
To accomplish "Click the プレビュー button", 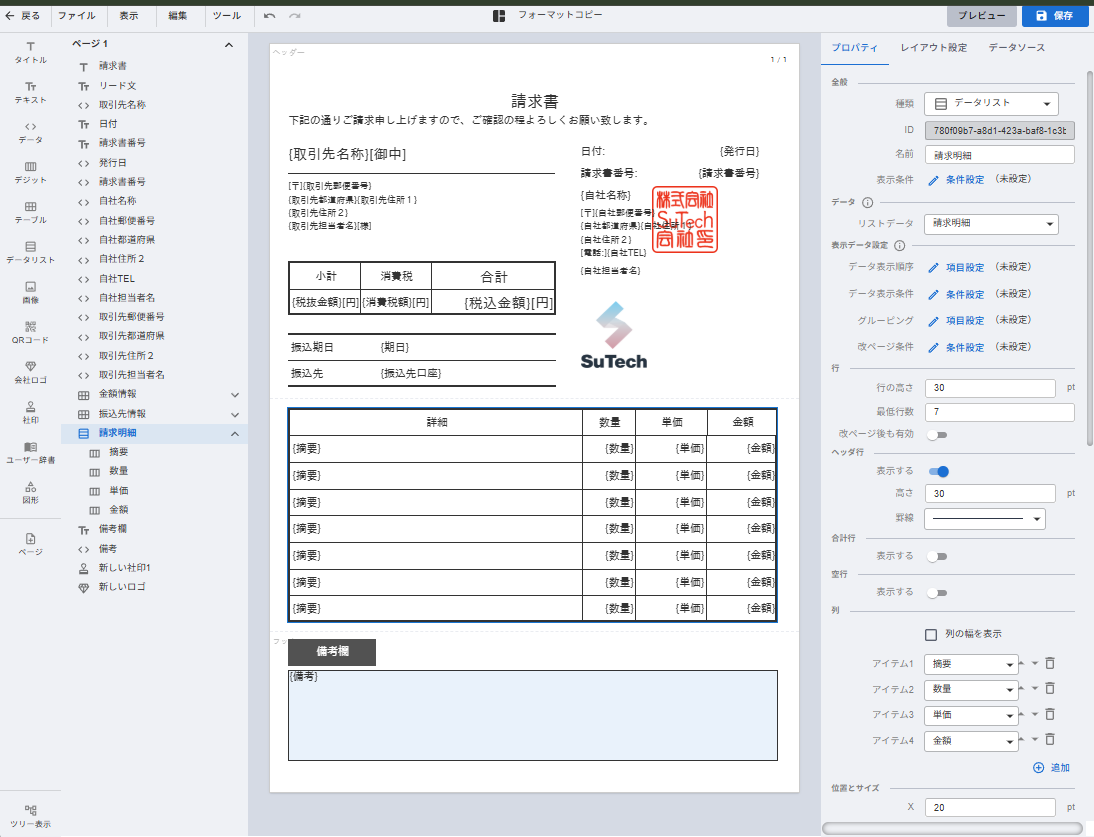I will tap(982, 16).
